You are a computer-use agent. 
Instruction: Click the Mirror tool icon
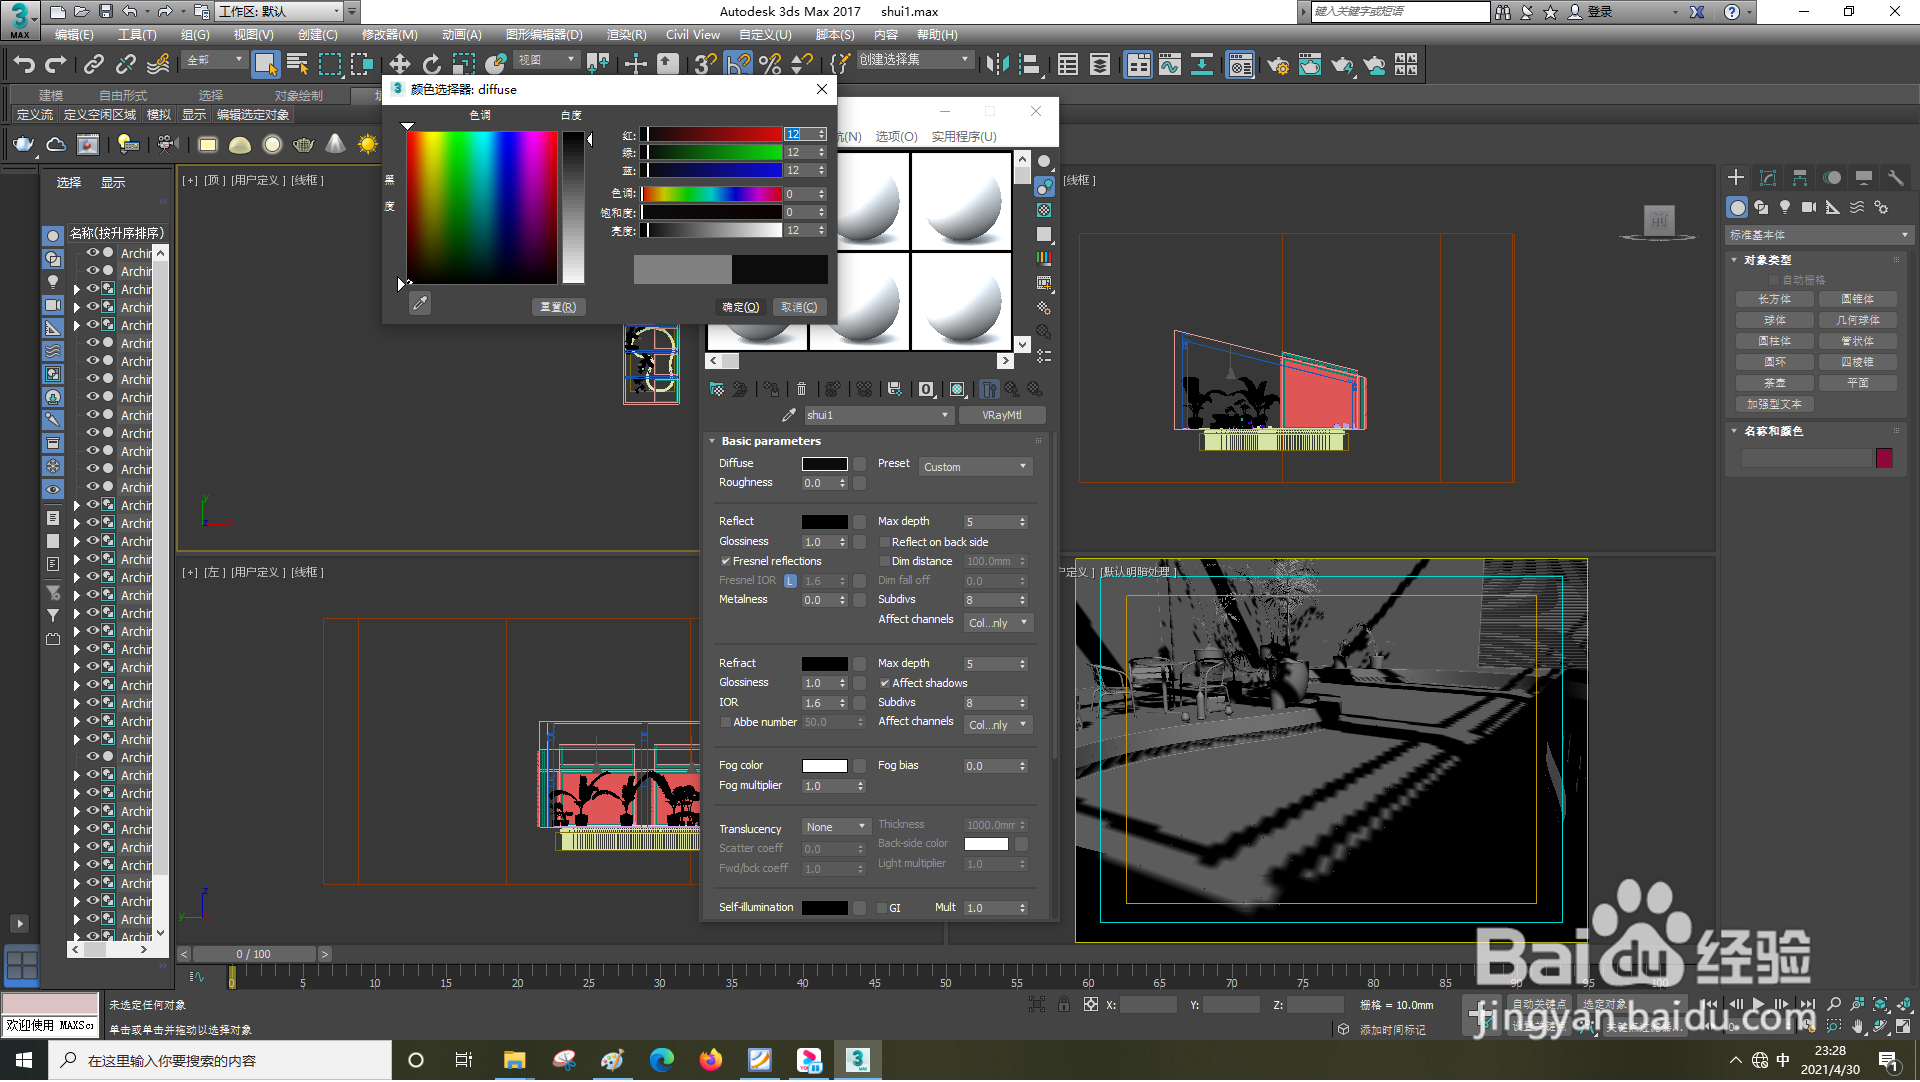coord(997,65)
